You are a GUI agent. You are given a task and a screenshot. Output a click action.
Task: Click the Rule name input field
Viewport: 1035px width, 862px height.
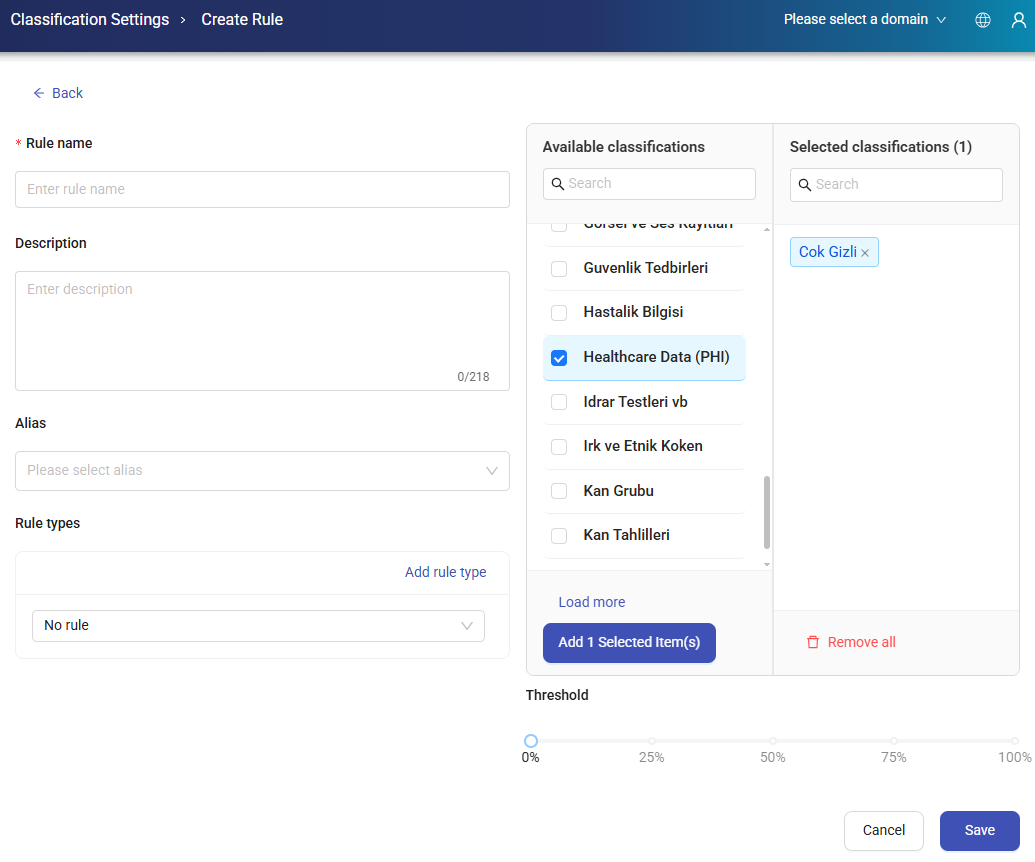point(262,189)
